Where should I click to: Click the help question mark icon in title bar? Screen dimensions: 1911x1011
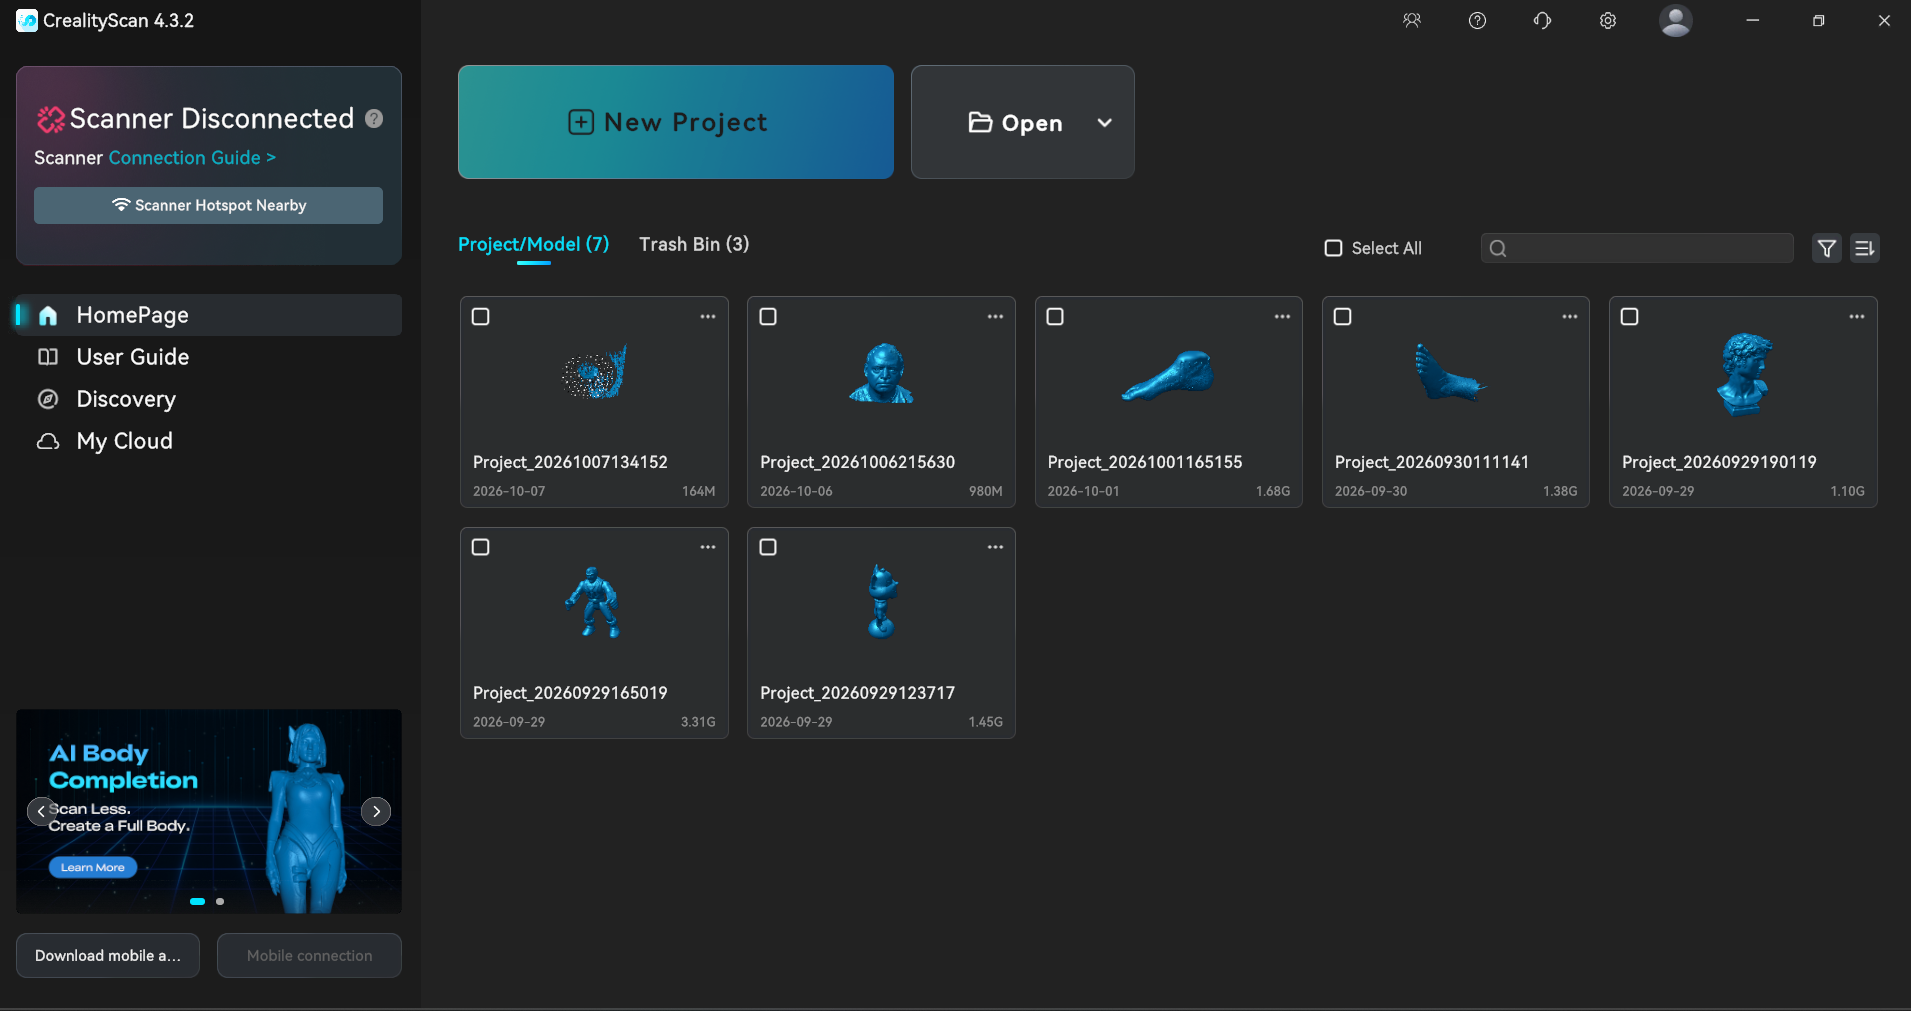tap(1477, 20)
